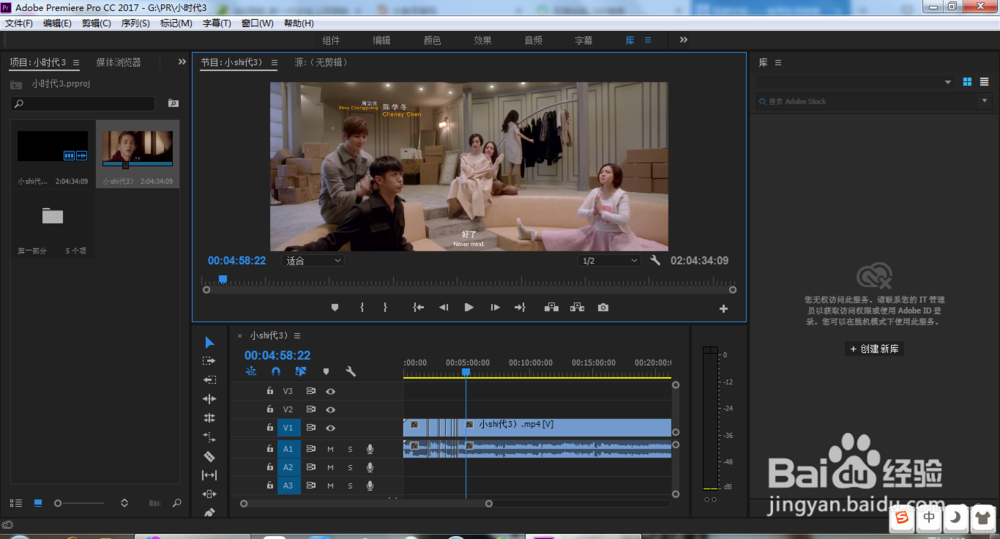Open the zoom level '适合' dropdown
The height and width of the screenshot is (539, 1000).
(312, 260)
